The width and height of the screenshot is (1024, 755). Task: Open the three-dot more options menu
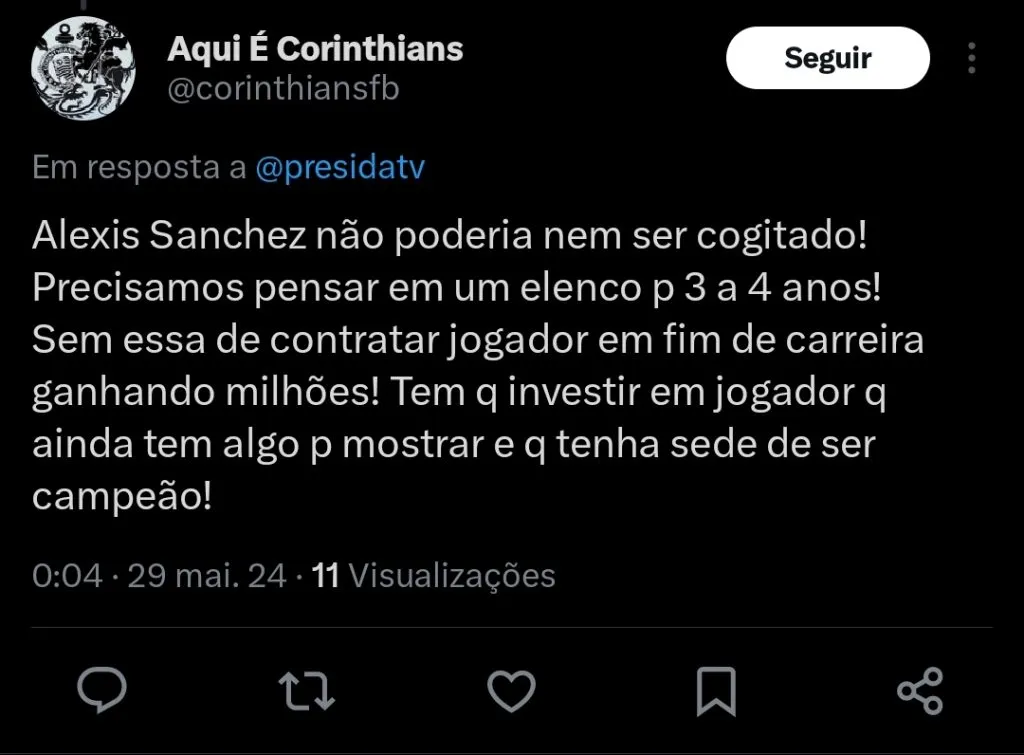click(x=971, y=58)
